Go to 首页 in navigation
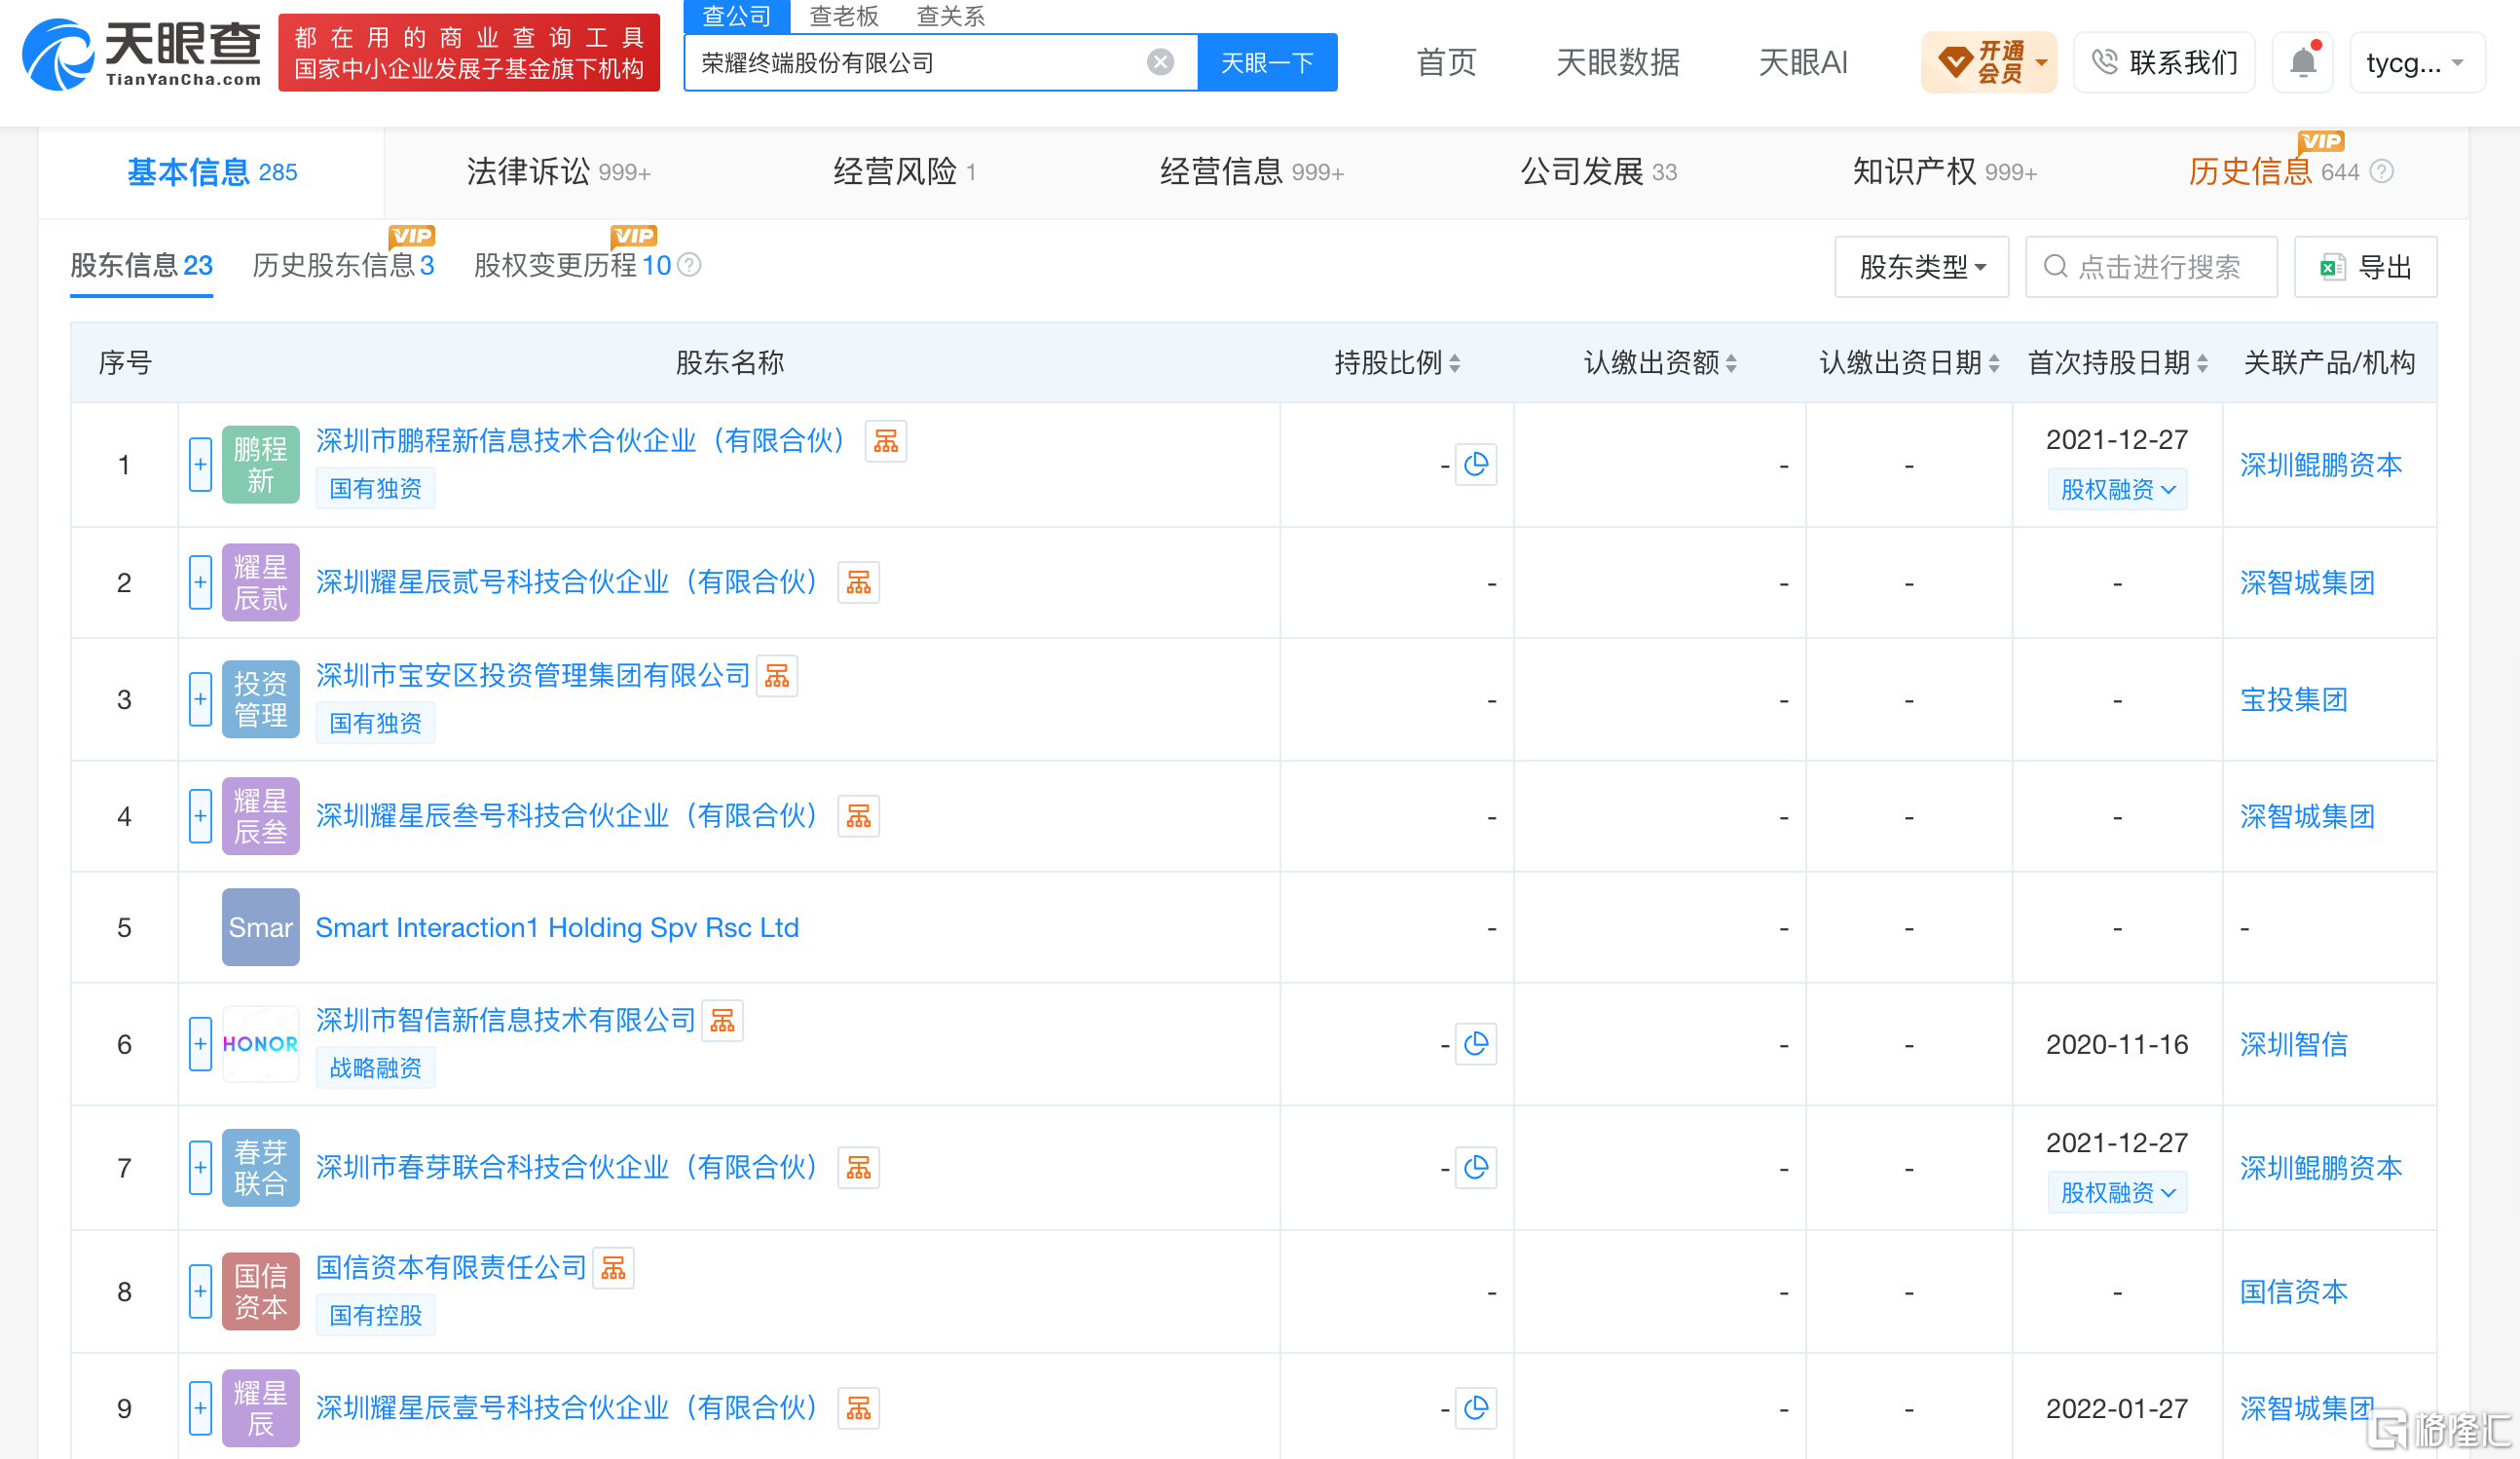The image size is (2520, 1459). [1446, 63]
